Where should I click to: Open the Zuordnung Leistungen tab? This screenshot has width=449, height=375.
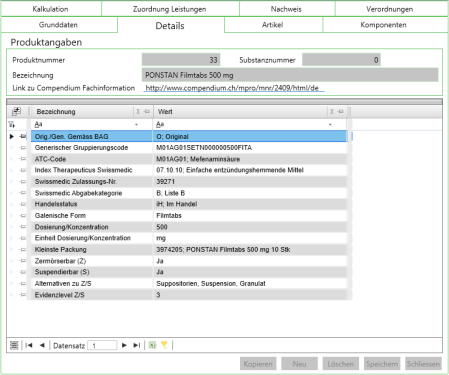coord(170,9)
